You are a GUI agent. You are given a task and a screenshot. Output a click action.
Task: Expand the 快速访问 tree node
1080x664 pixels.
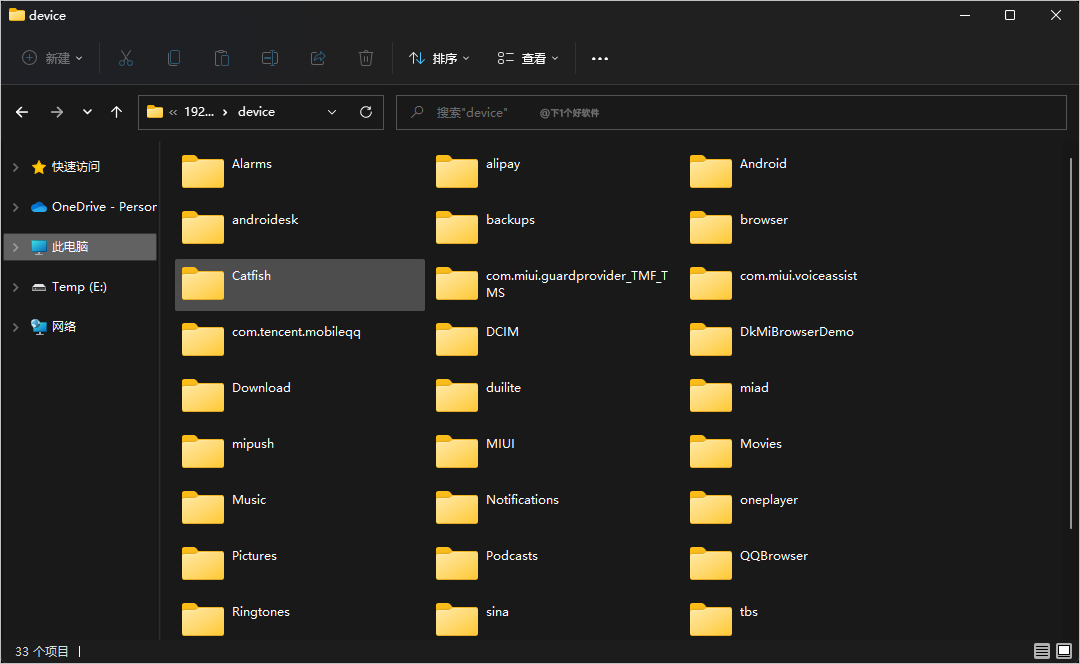[x=15, y=167]
